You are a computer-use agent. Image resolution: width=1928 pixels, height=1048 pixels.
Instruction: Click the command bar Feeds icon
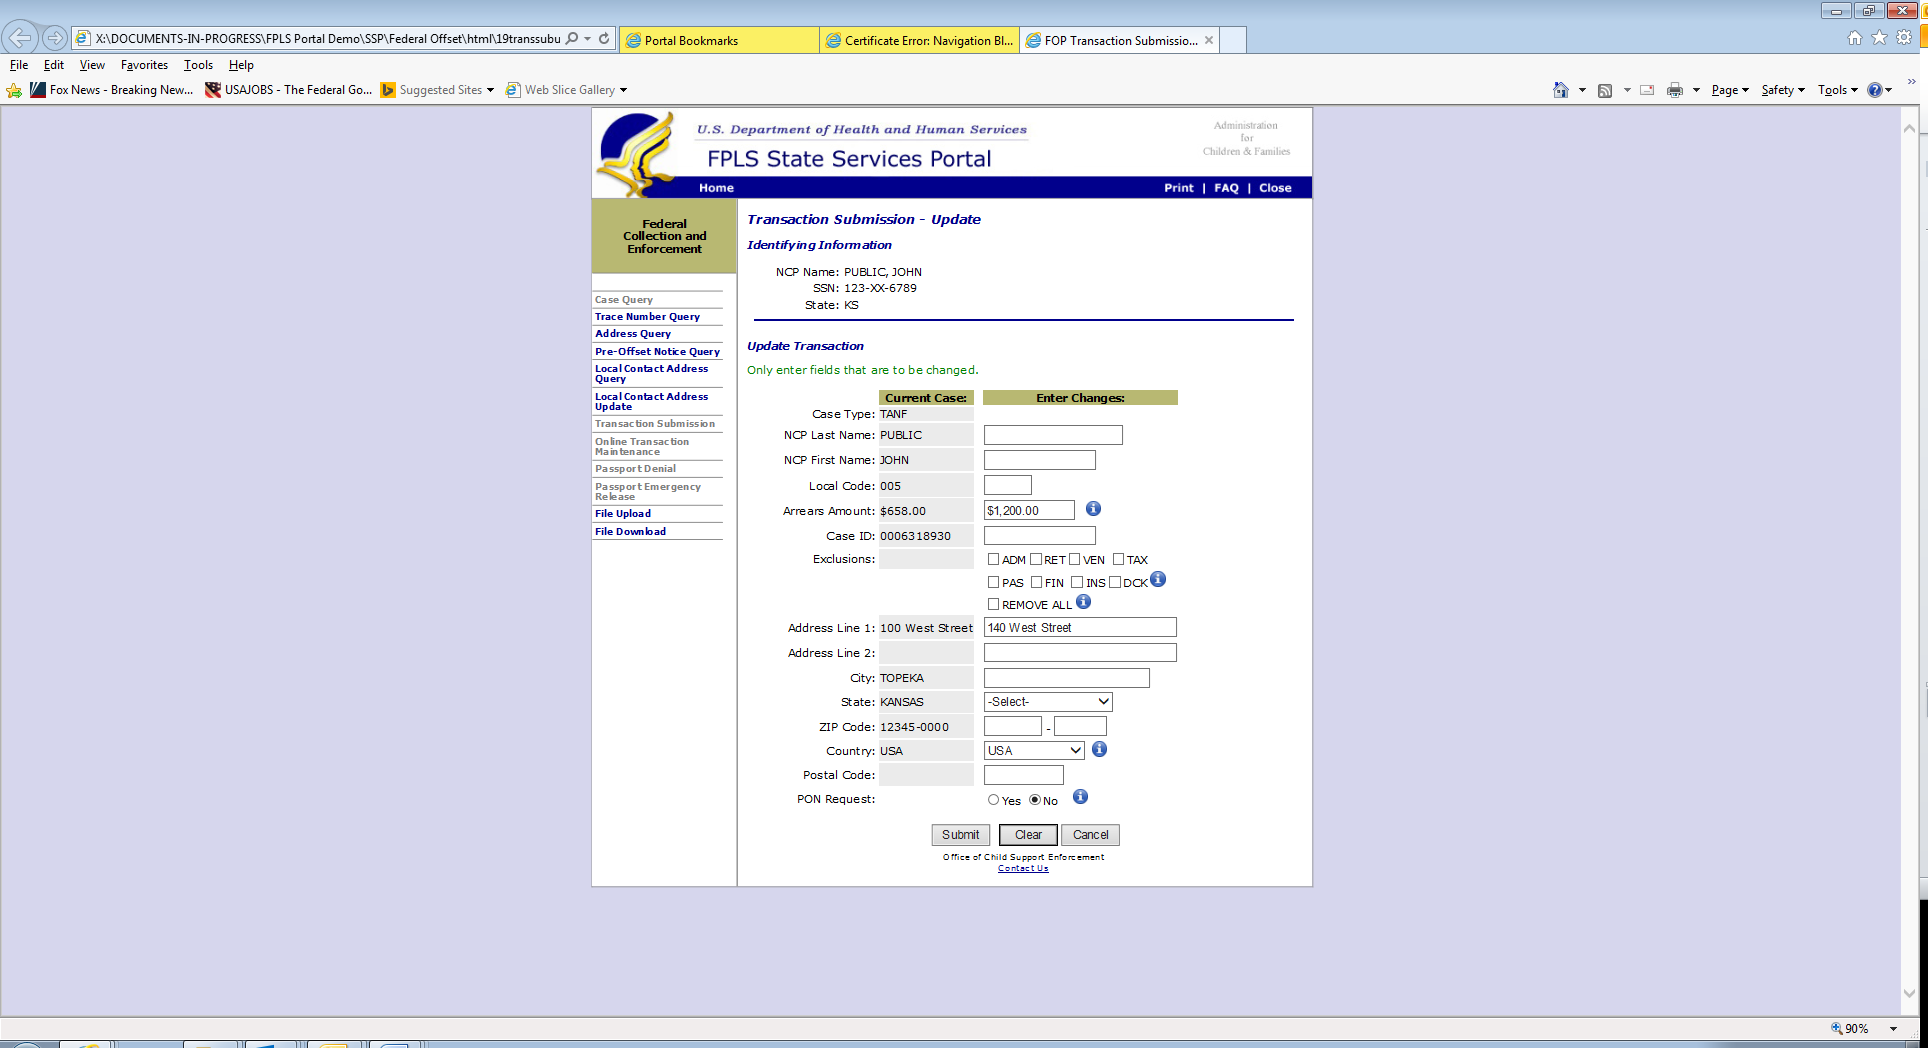[1605, 90]
